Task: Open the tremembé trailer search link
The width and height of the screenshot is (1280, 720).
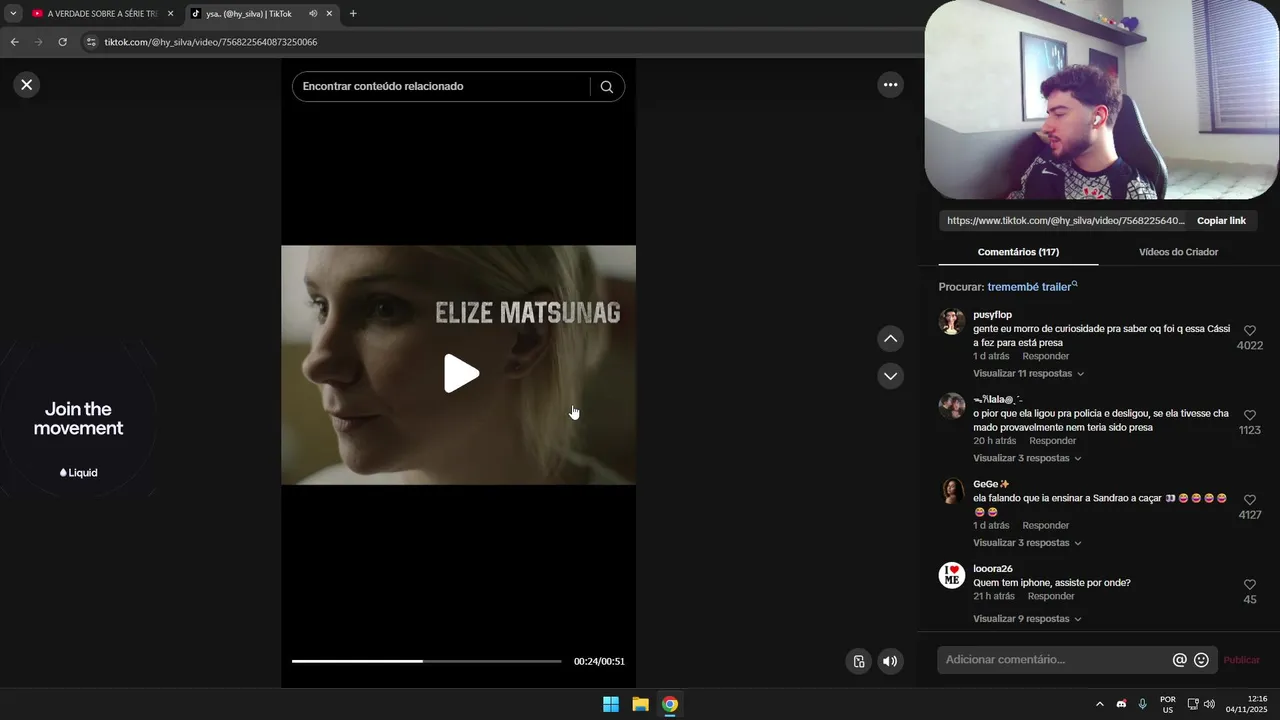Action: tap(1032, 287)
